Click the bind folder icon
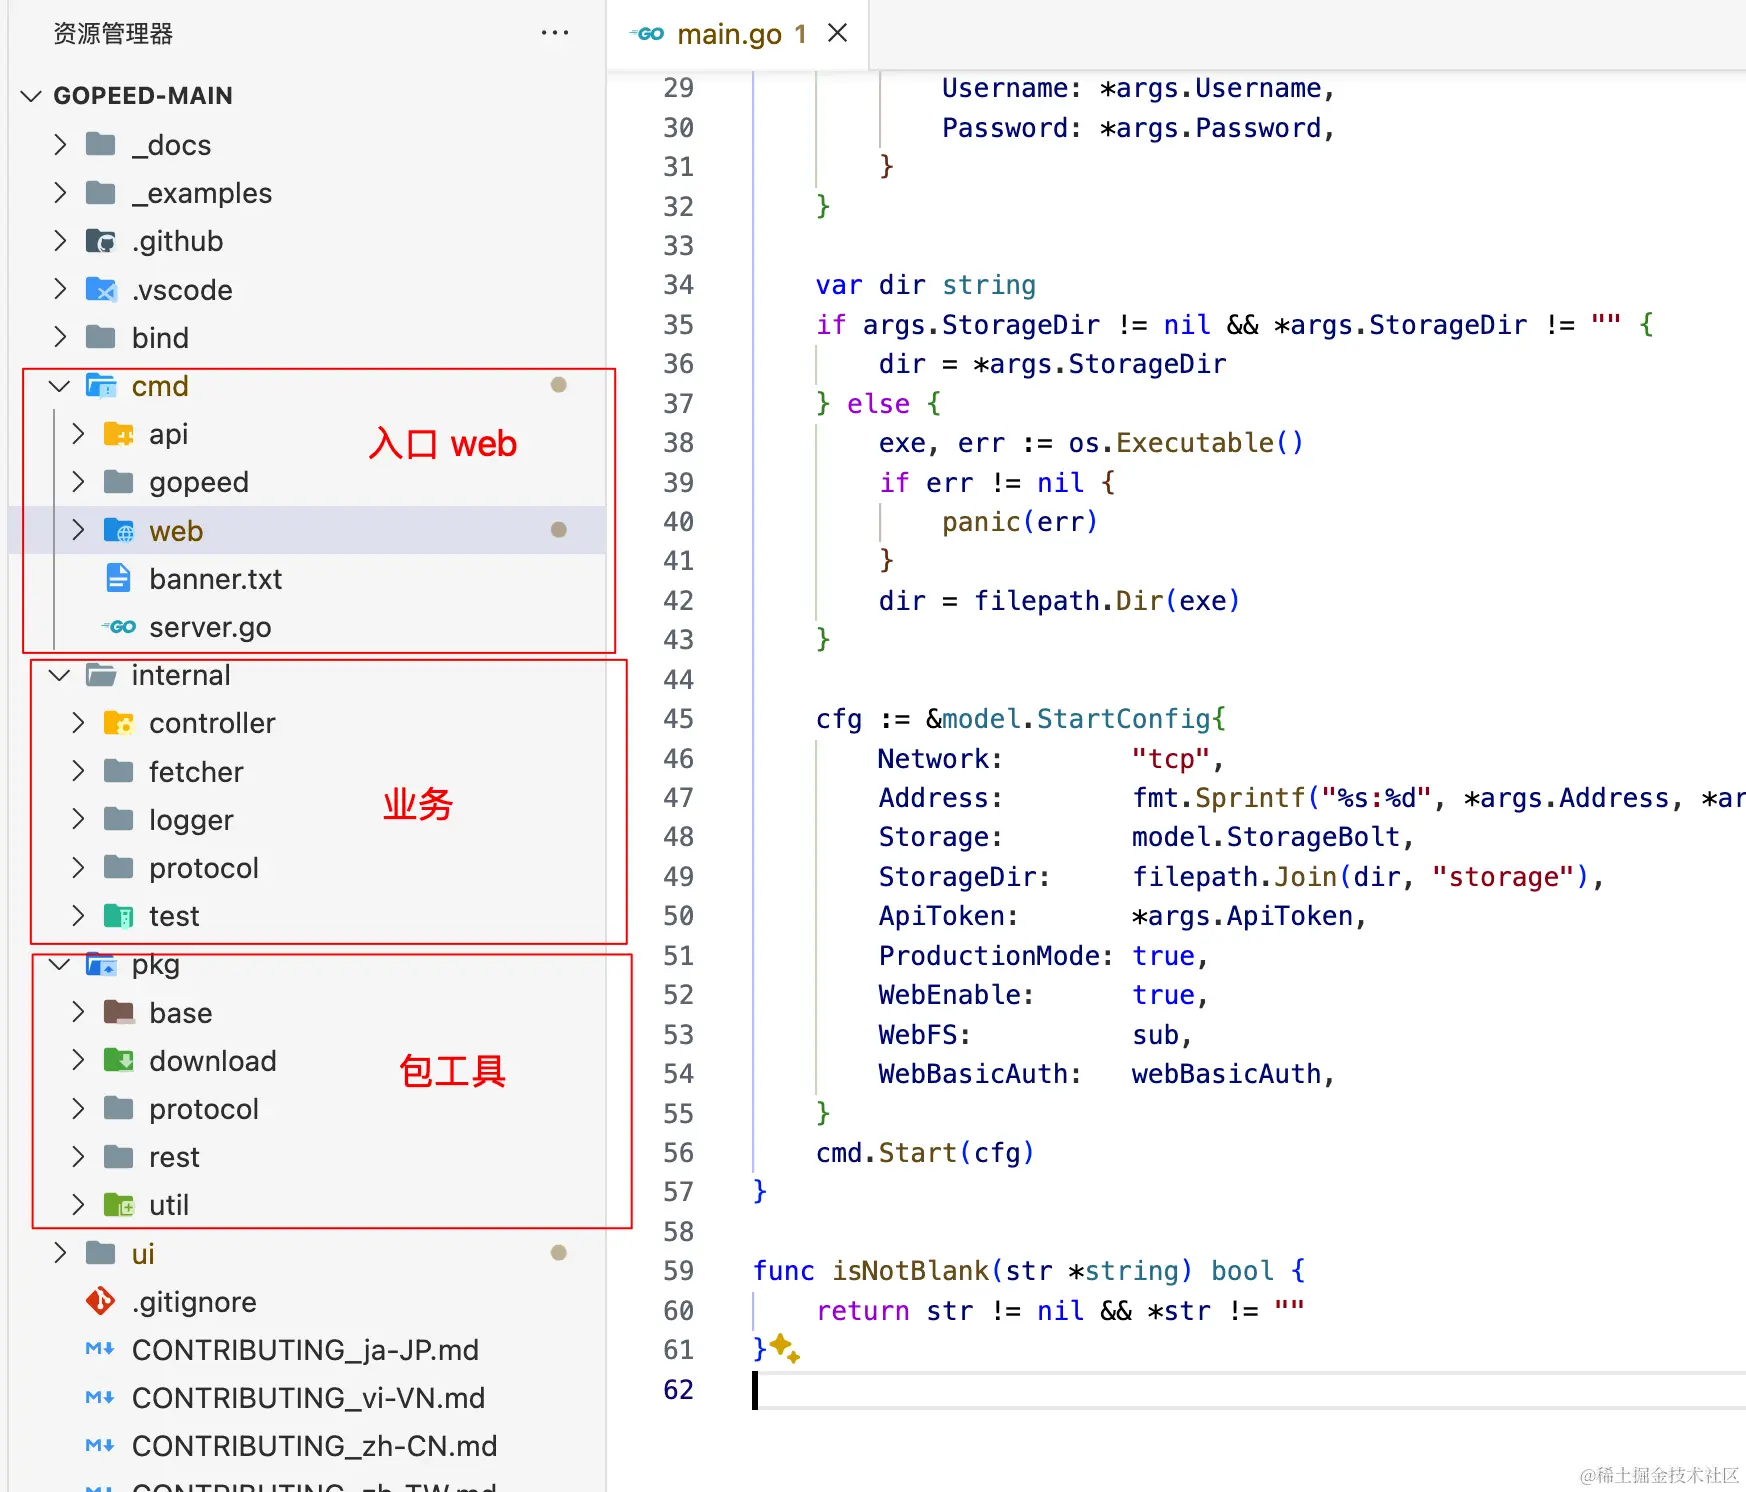This screenshot has width=1746, height=1492. 101,338
